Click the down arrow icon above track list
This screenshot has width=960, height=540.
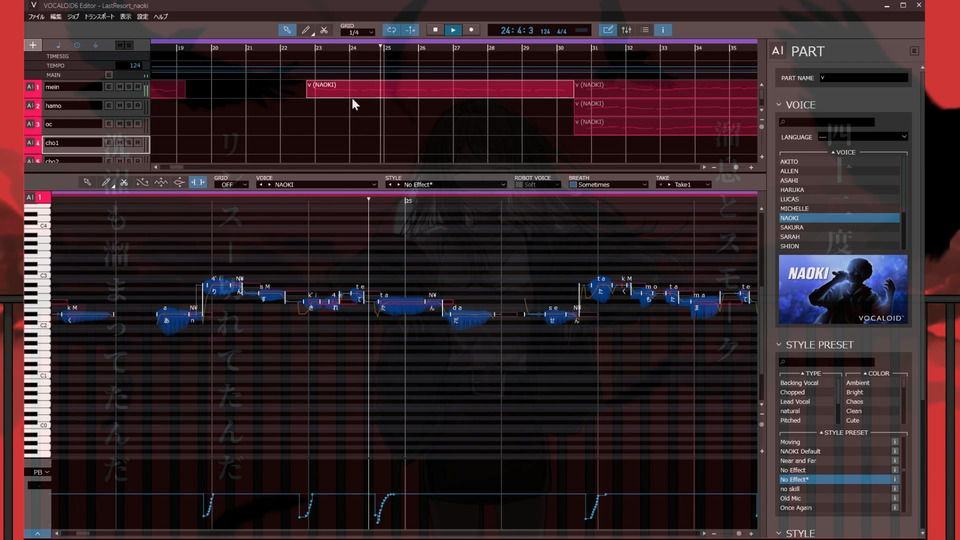96,45
